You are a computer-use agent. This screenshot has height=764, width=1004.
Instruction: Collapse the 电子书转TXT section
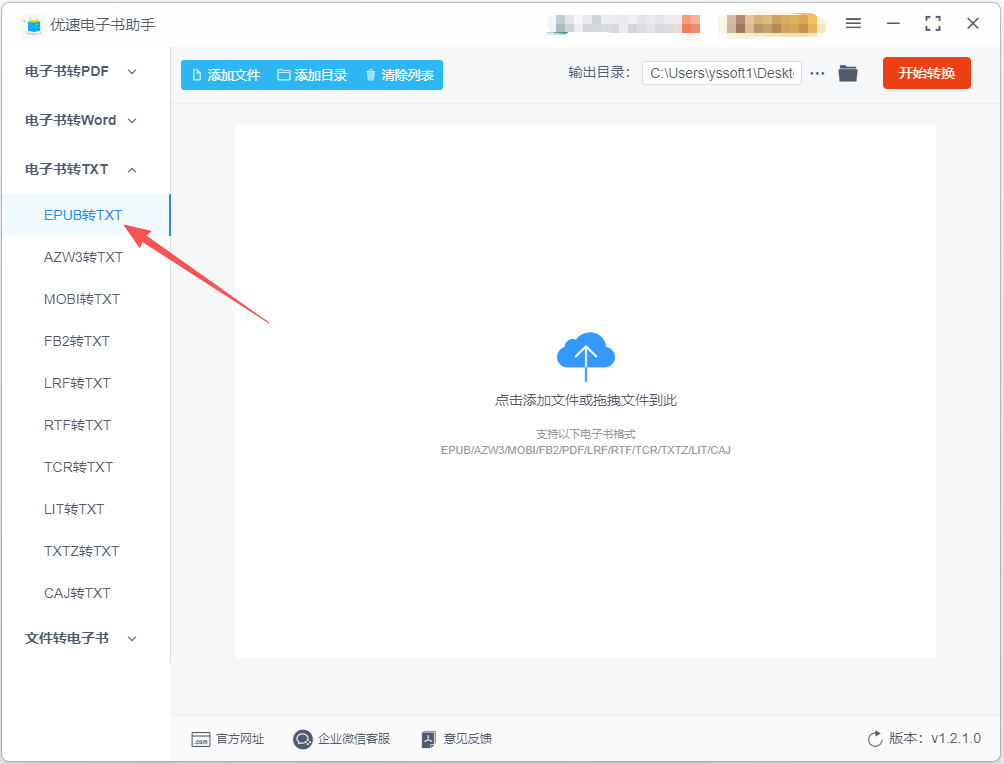point(81,170)
